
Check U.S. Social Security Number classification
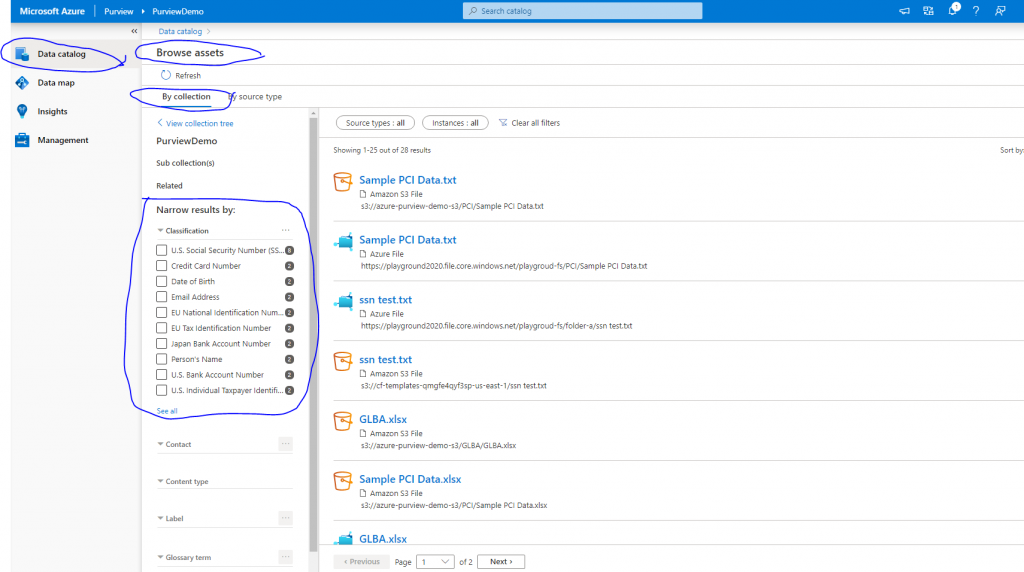click(x=161, y=250)
